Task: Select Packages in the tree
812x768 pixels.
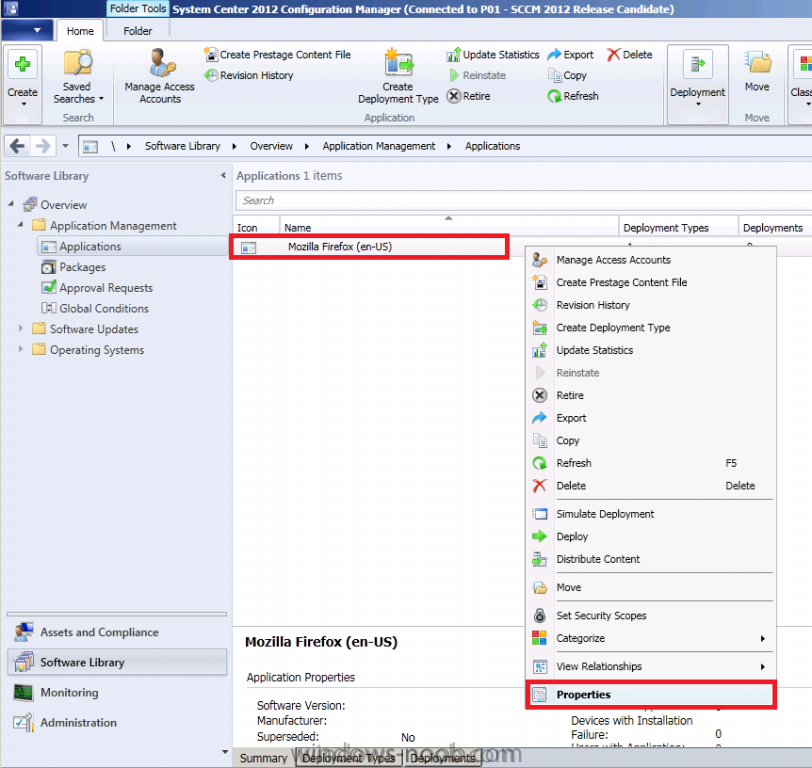Action: 82,267
